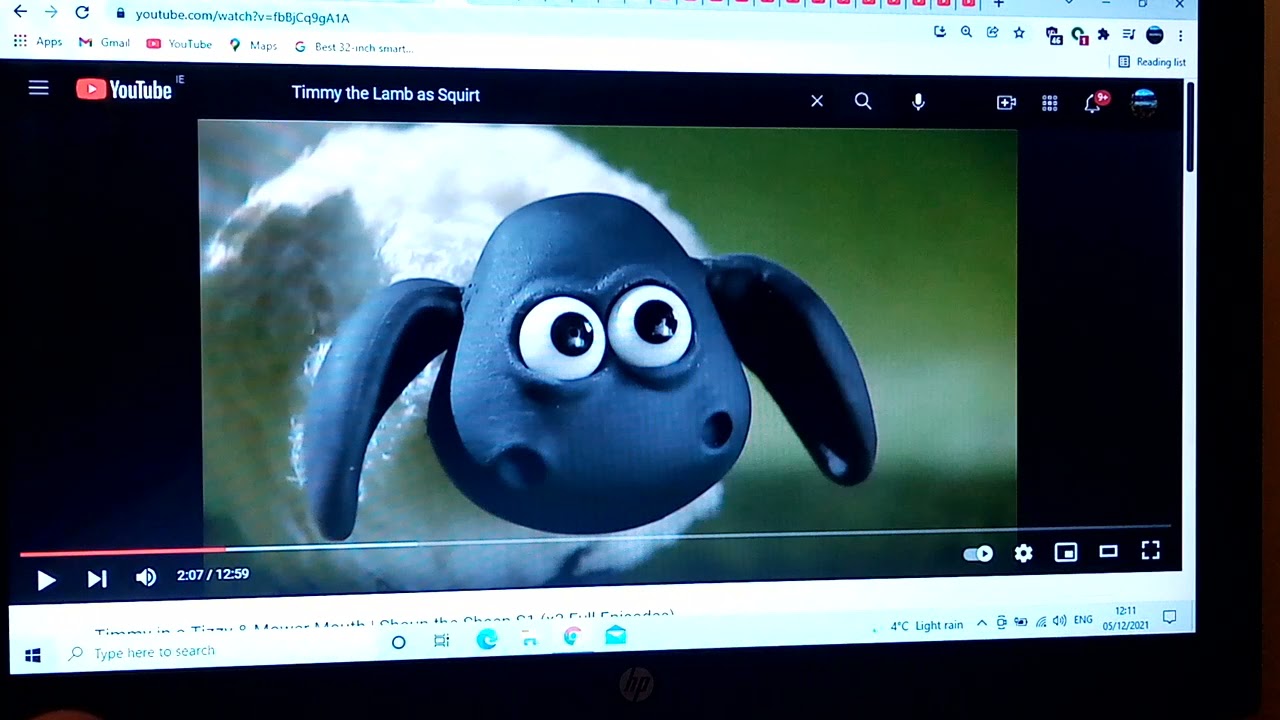Switch to theater mode

pos(1108,551)
